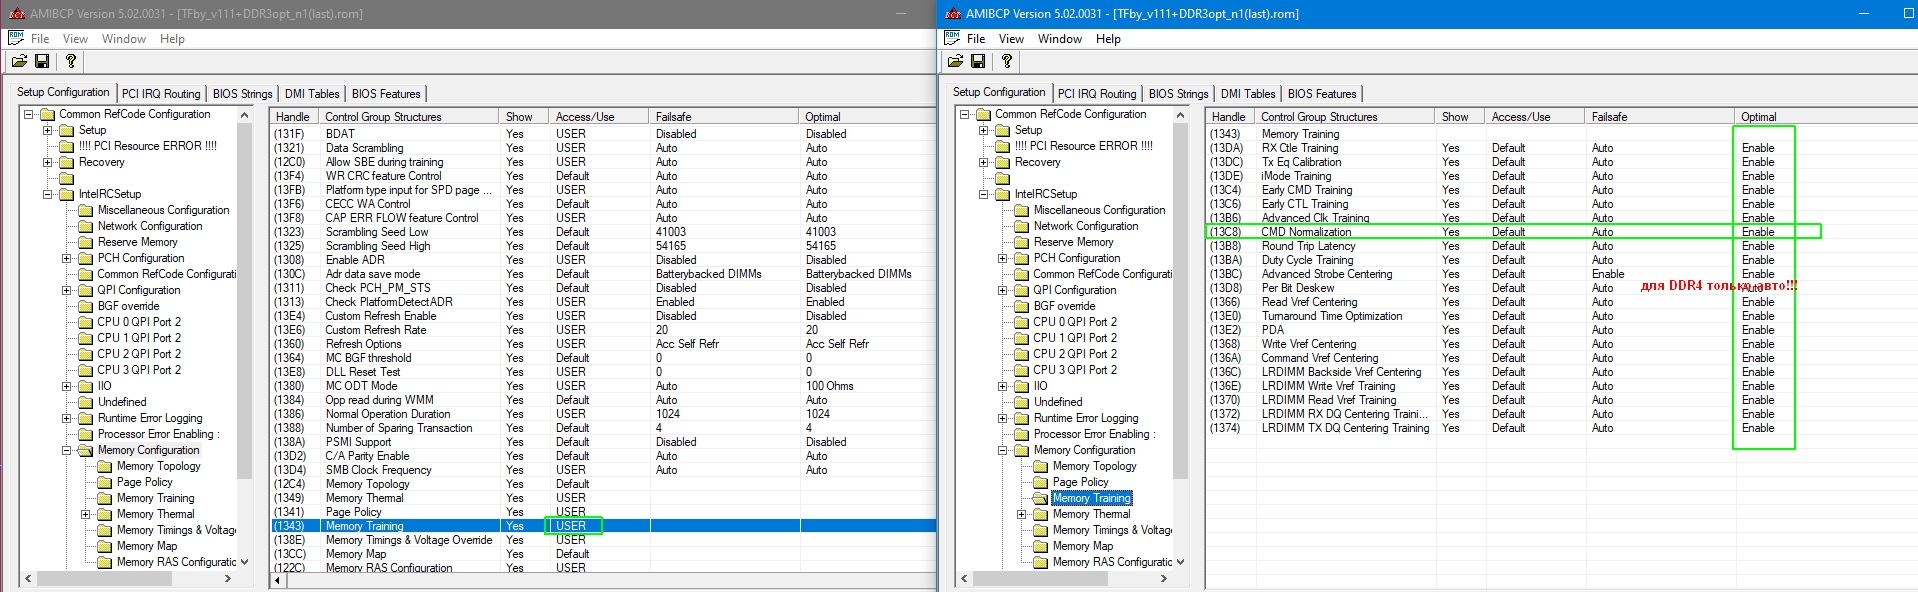Switch to PCI IRQ Routing tab in left window
Screen dimensions: 1918x592
pyautogui.click(x=161, y=94)
